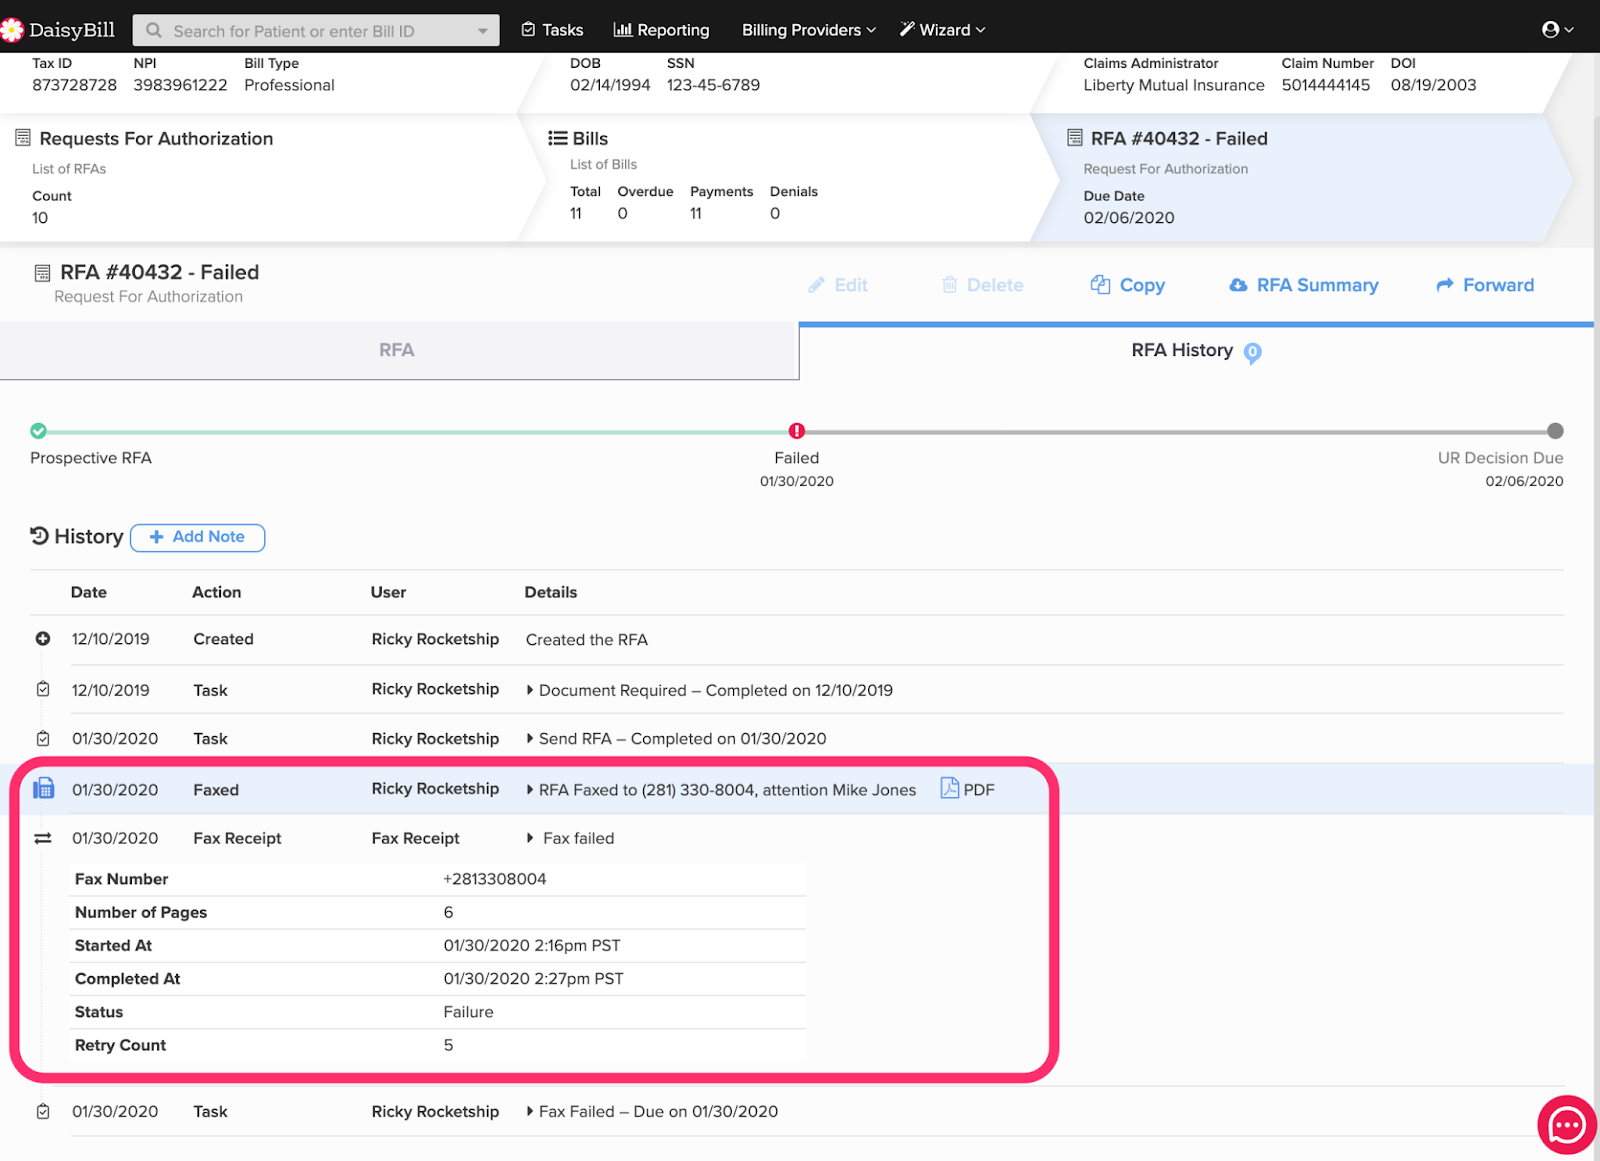Click the Liberty Mutual Insurance text
The height and width of the screenshot is (1161, 1600).
tap(1174, 85)
